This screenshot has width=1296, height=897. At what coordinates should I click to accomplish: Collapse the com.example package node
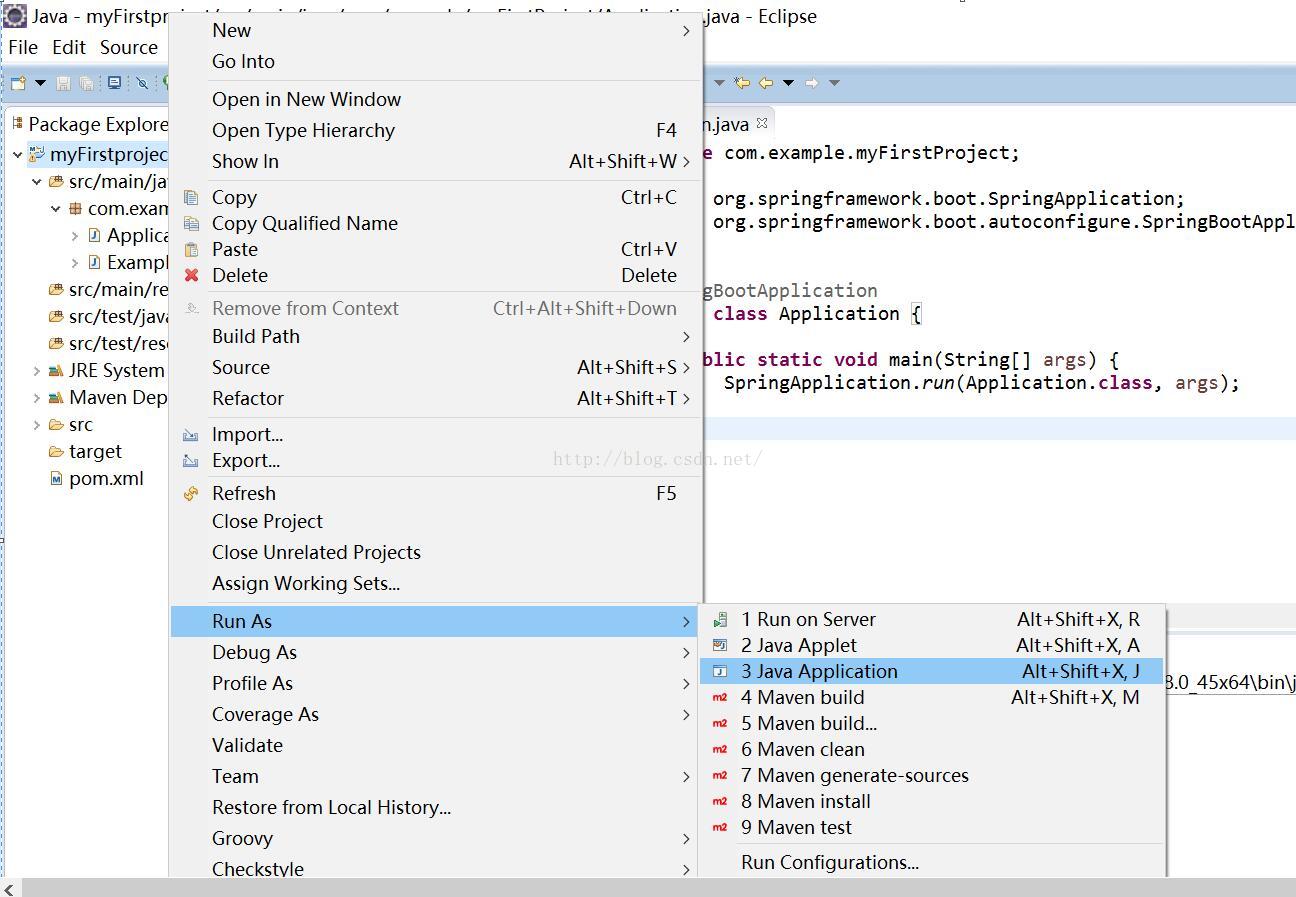pyautogui.click(x=56, y=209)
